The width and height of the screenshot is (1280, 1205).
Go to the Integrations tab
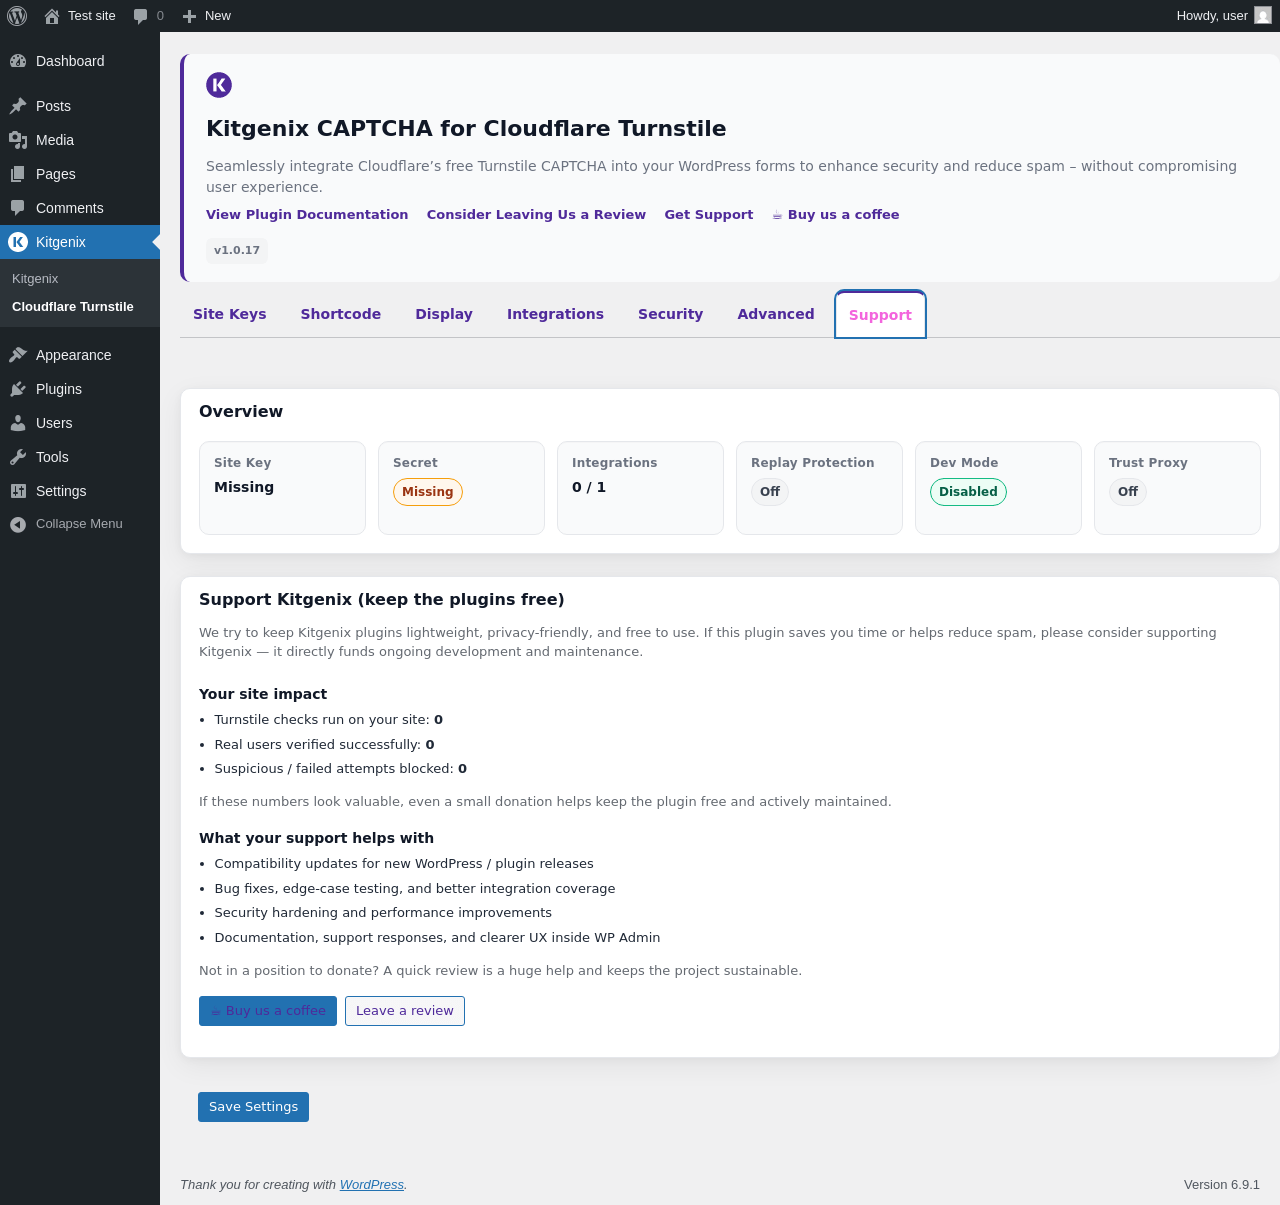555,314
